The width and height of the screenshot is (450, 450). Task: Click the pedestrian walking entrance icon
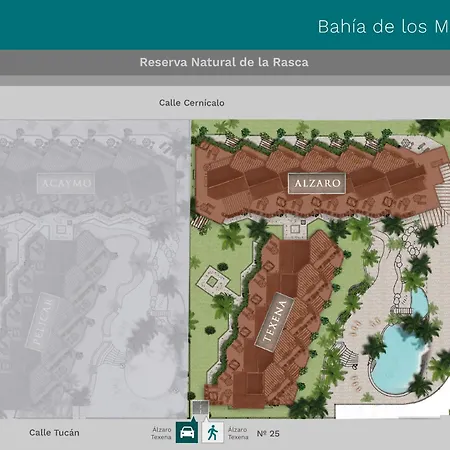[212, 432]
